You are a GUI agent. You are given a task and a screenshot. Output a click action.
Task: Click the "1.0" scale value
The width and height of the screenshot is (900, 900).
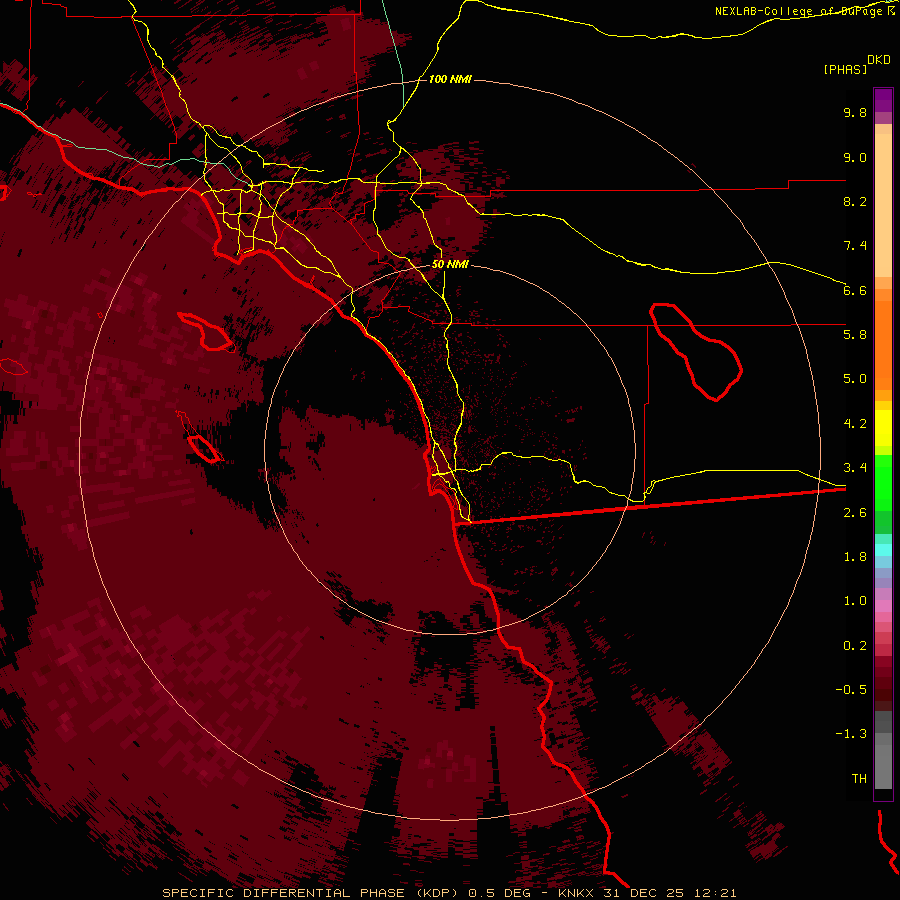[x=855, y=601]
